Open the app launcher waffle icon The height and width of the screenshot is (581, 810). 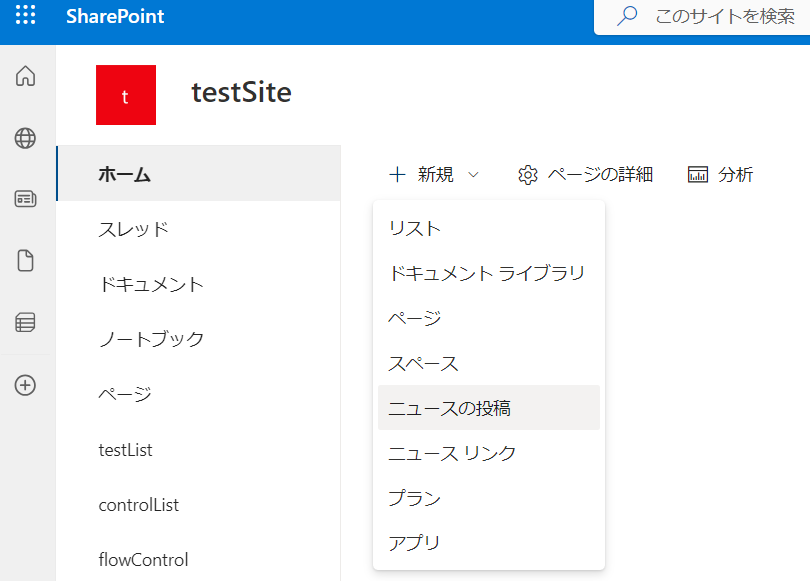(26, 17)
